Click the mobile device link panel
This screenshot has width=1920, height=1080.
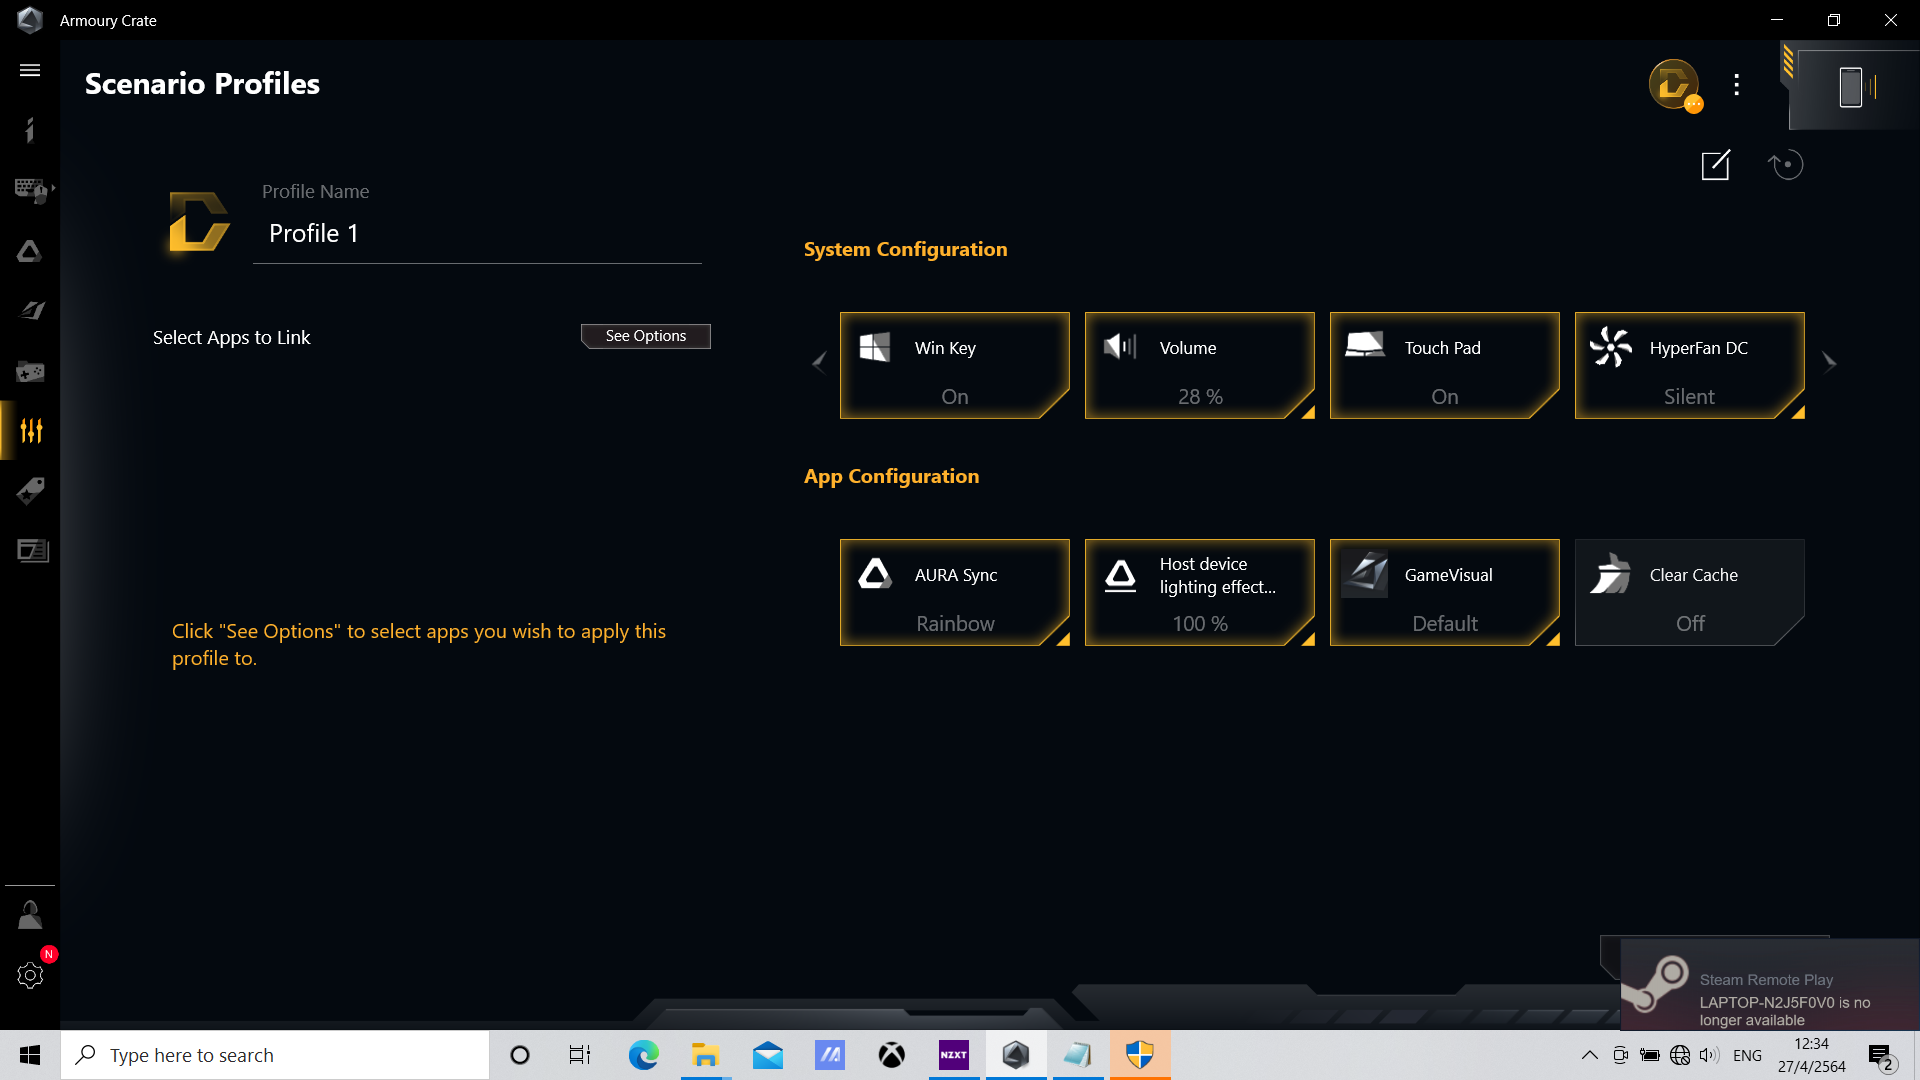point(1853,87)
